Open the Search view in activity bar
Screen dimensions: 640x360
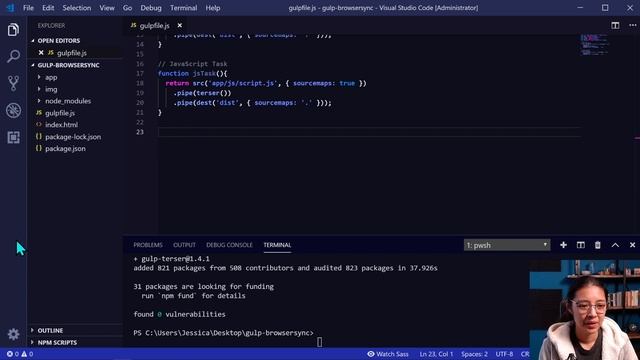(13, 56)
